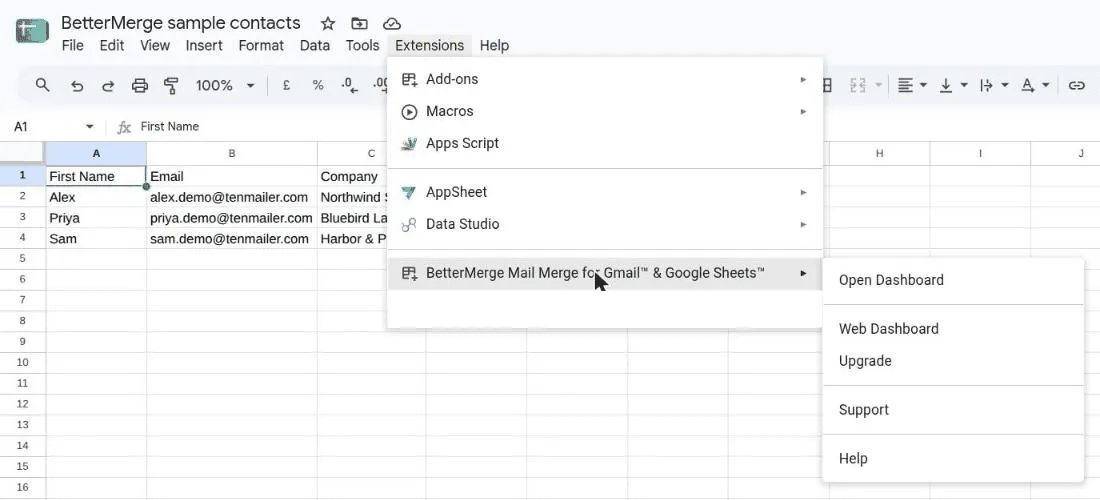The image size is (1100, 500).
Task: Select column H header
Action: 880,154
